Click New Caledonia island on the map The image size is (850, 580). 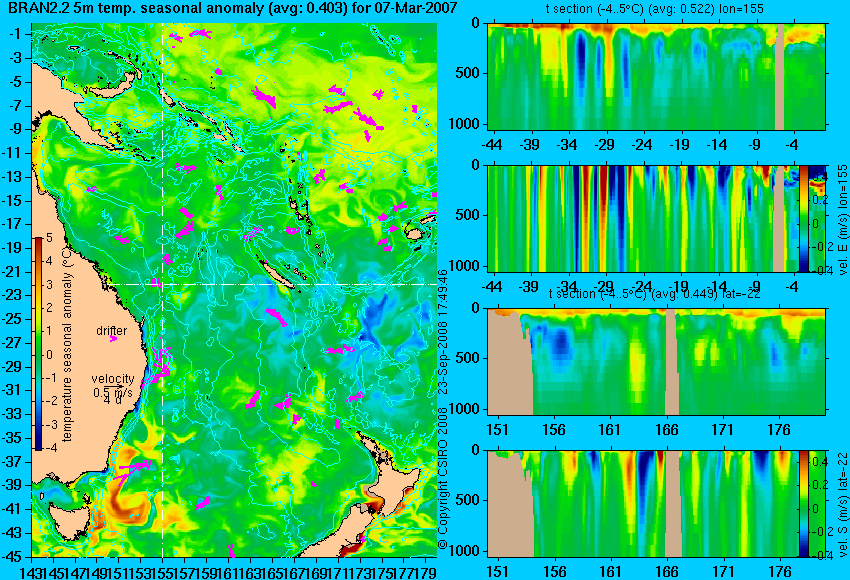coord(278,274)
